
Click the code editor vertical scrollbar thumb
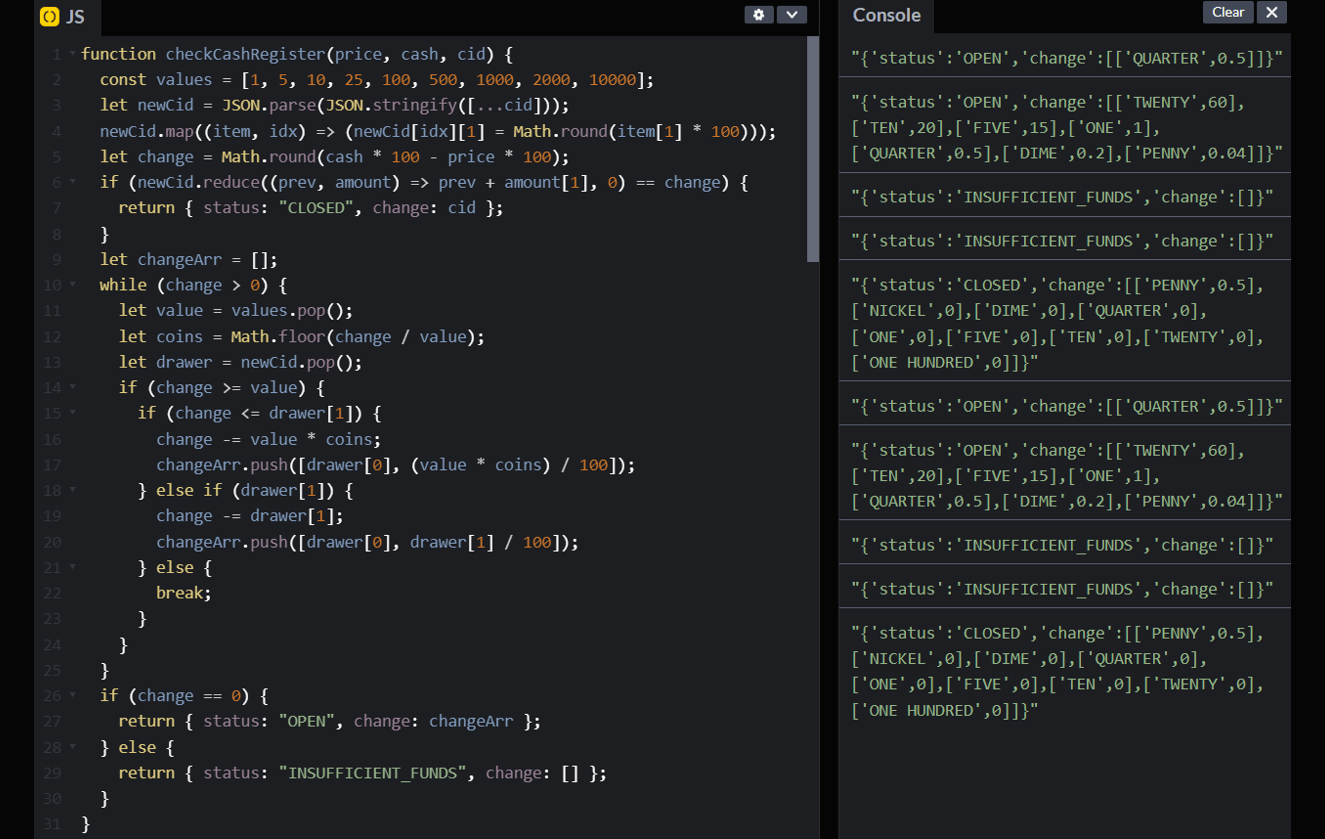(813, 150)
